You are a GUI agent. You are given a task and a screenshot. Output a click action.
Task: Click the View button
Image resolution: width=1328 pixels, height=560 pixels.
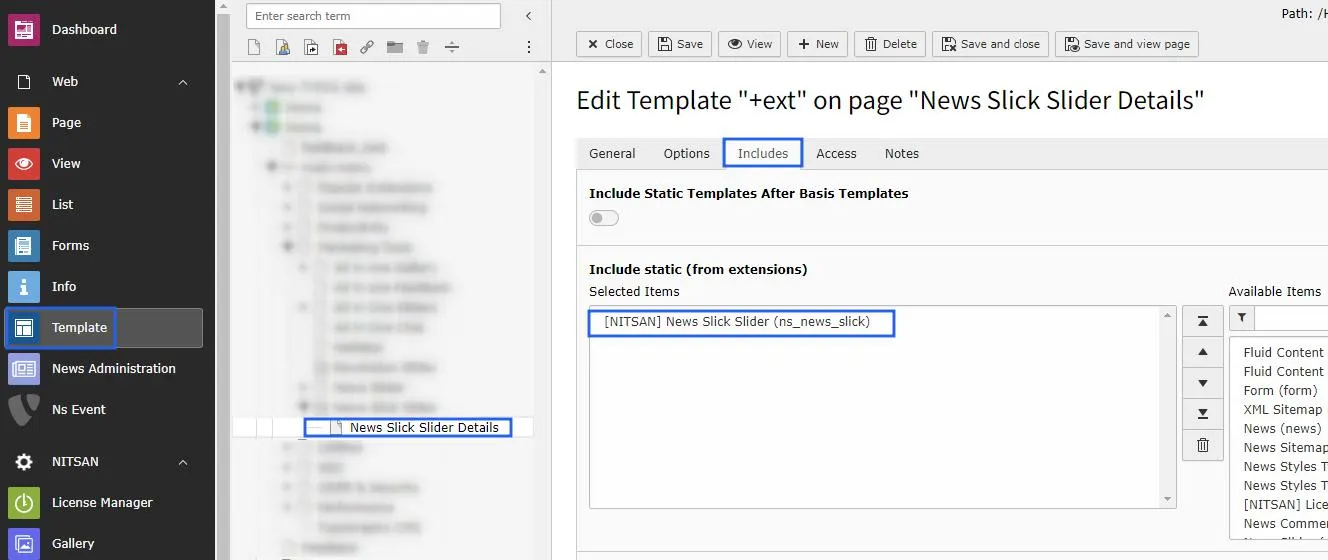tap(750, 44)
